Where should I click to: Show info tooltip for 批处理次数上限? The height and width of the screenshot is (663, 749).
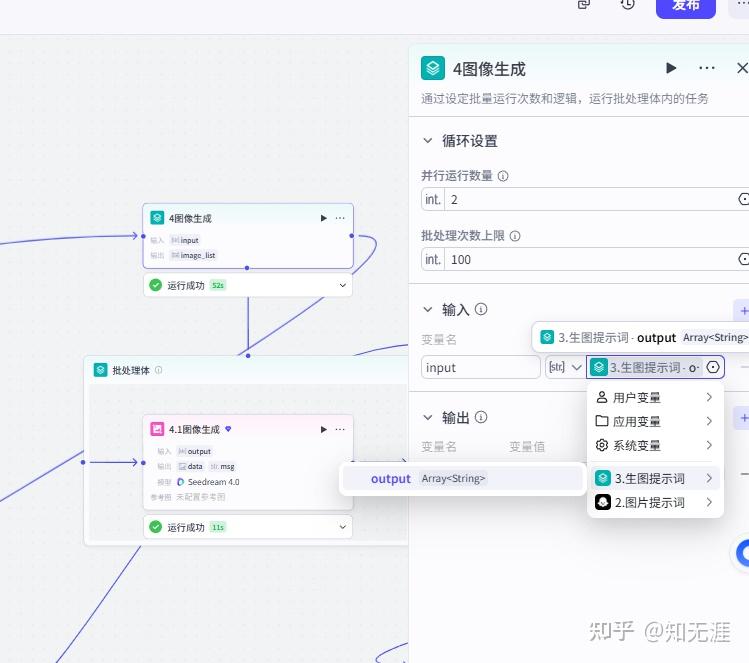515,236
